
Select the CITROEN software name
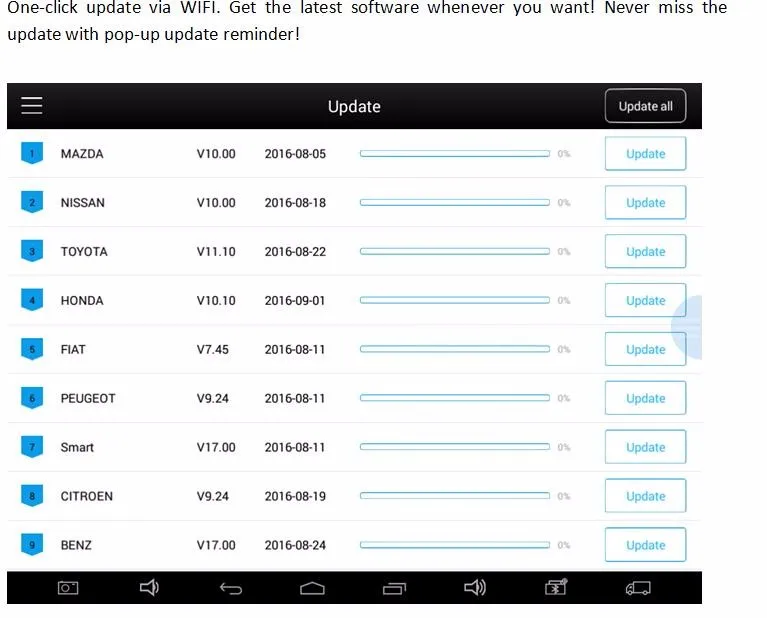87,496
